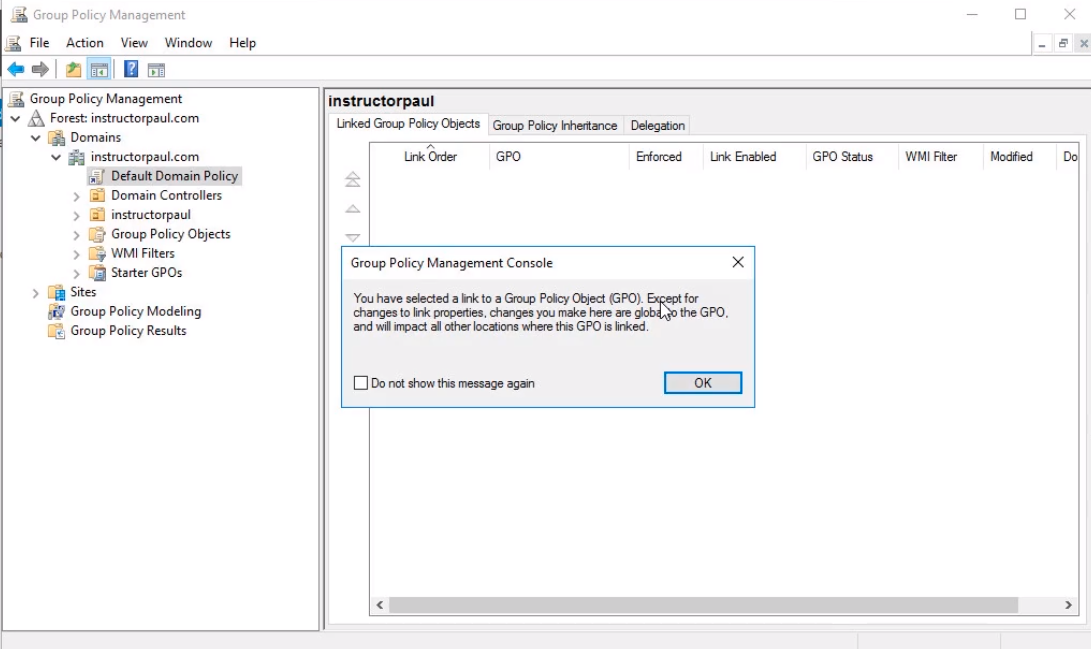Toggle the Show/Hide Console Tree toolbar icon
This screenshot has height=649, width=1091.
[99, 70]
